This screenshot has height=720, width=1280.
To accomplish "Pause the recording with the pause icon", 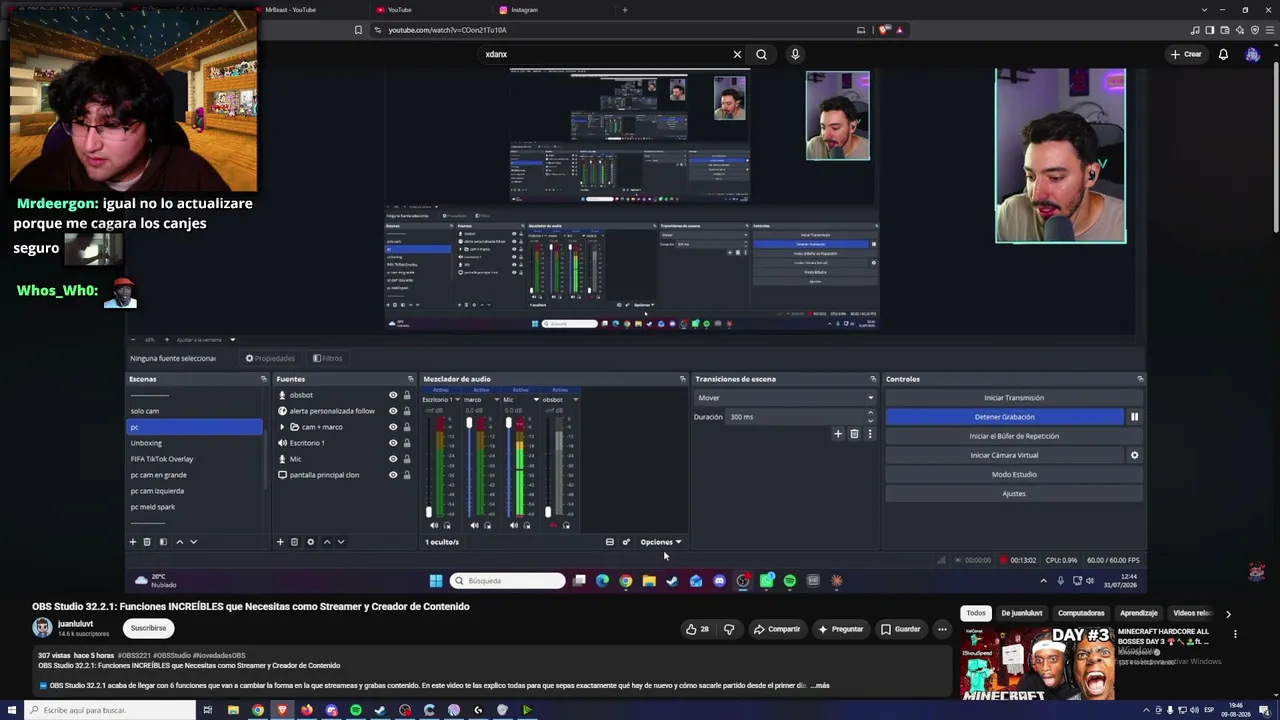I will click(1134, 417).
